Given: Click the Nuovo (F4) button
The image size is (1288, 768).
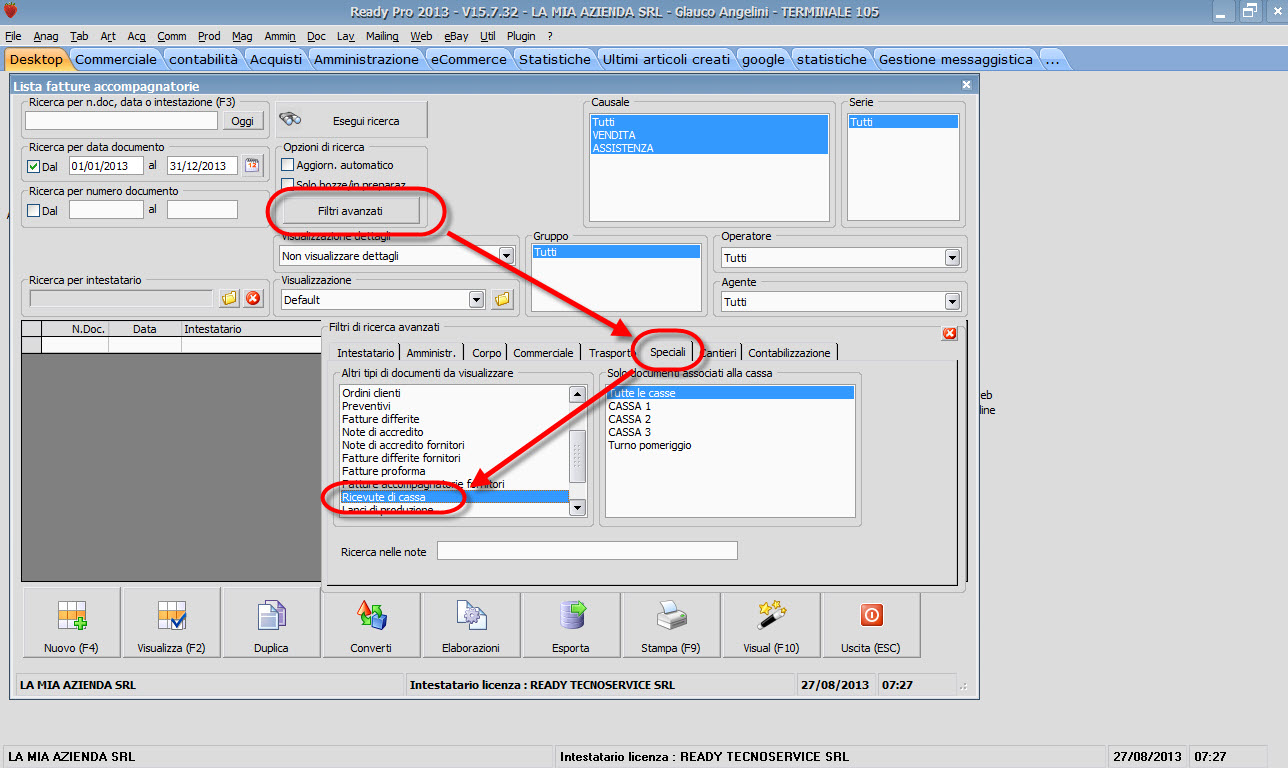Looking at the screenshot, I should coord(71,623).
